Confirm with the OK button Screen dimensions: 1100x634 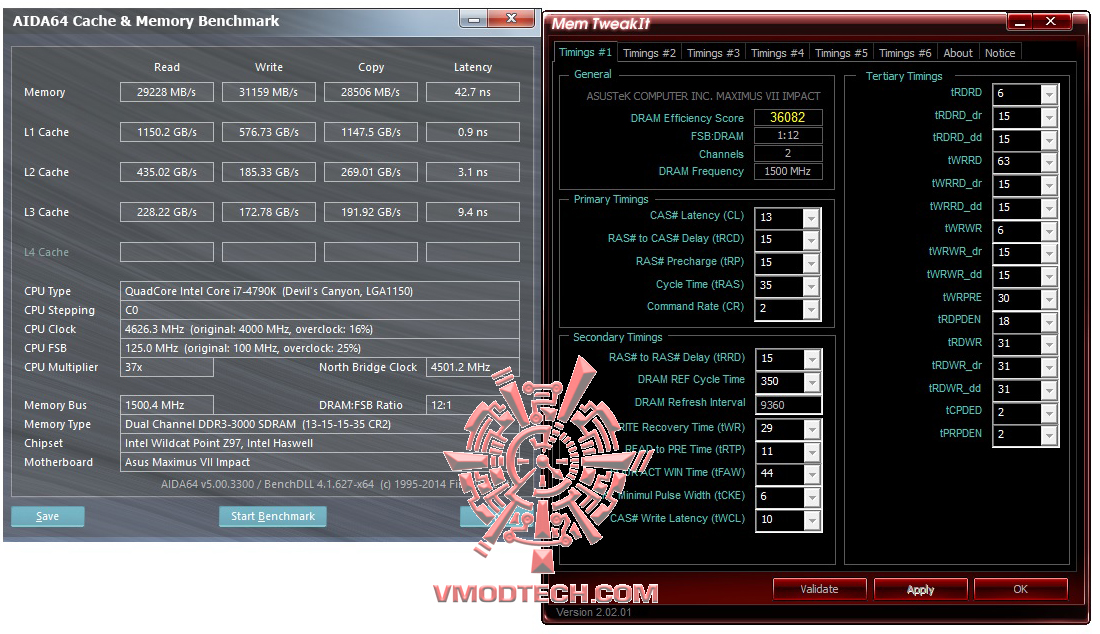pyautogui.click(x=1021, y=589)
